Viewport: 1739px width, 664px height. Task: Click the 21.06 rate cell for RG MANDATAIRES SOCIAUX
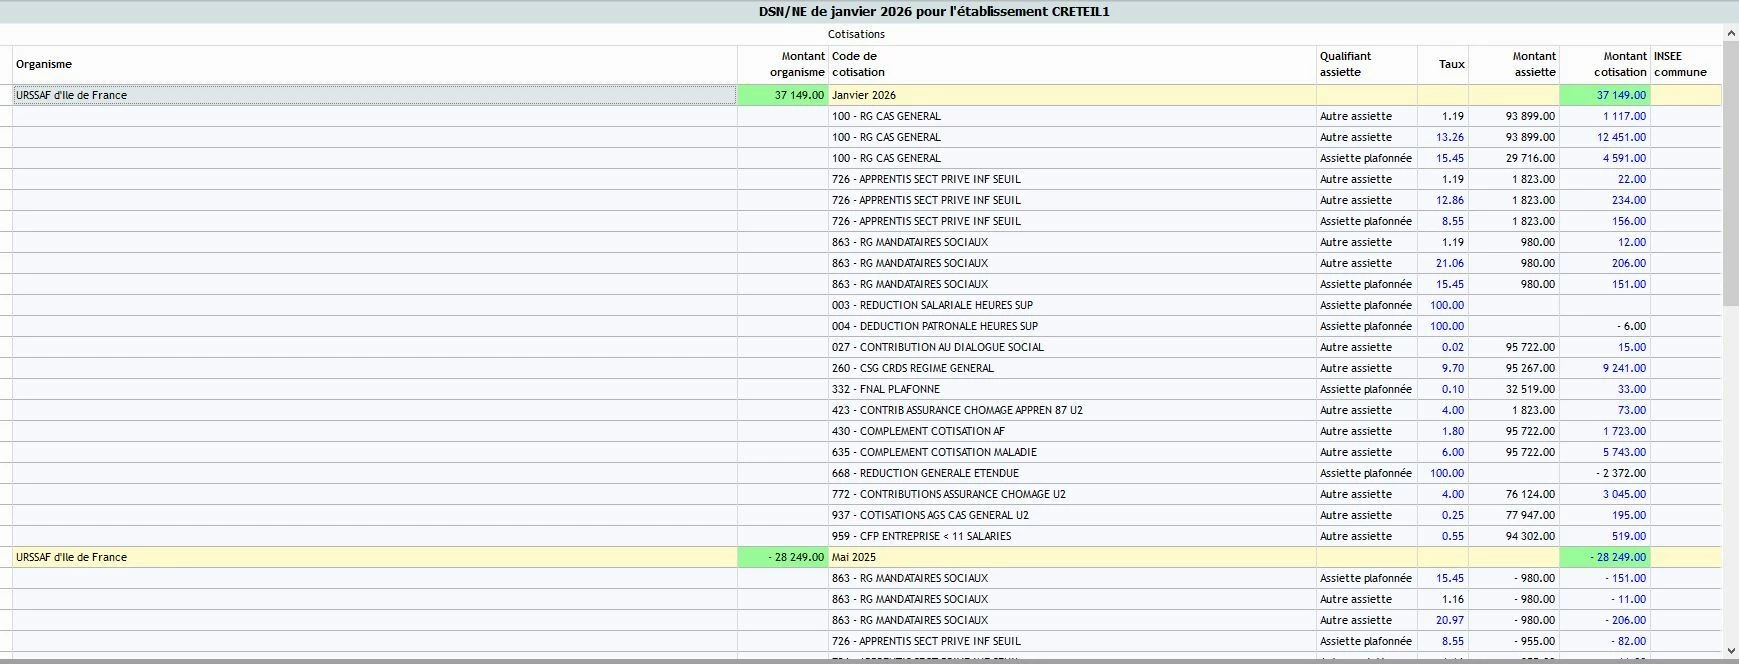1443,263
